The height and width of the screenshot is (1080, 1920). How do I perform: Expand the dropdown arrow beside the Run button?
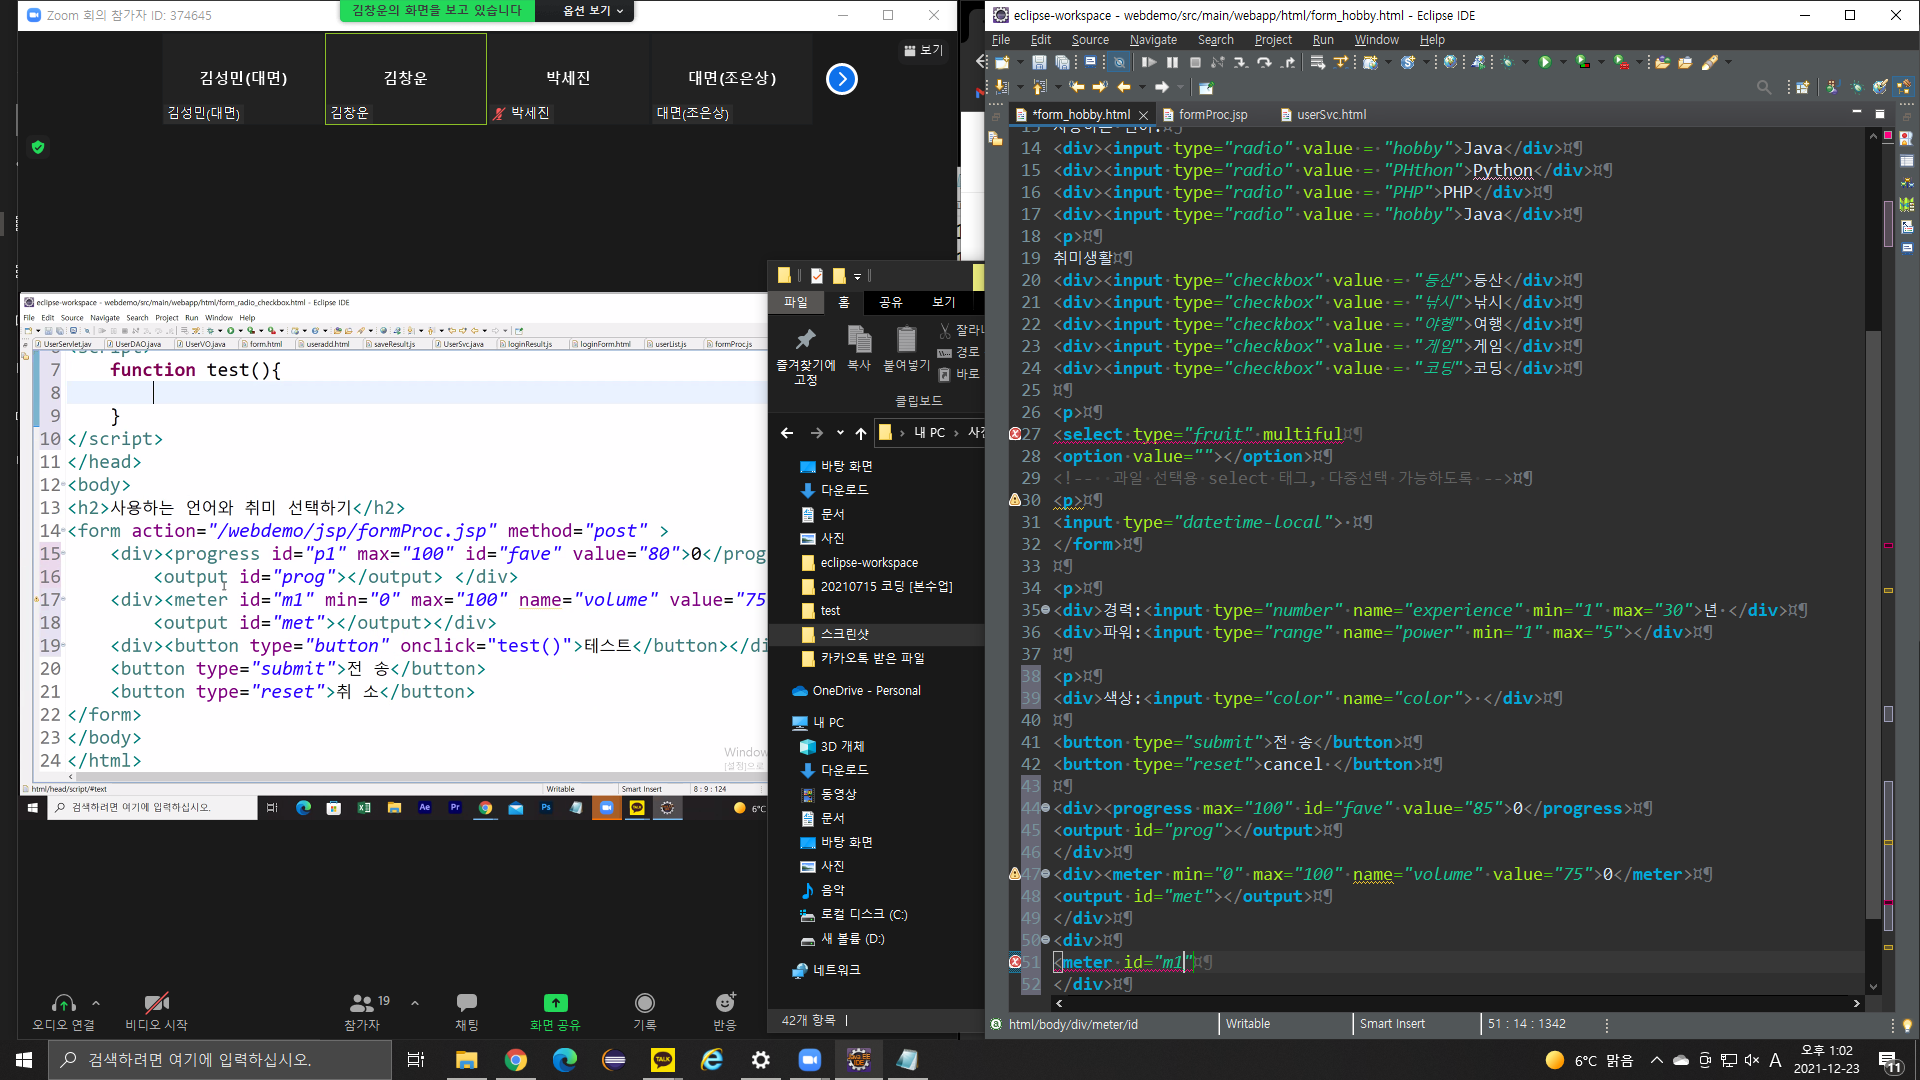[1563, 62]
